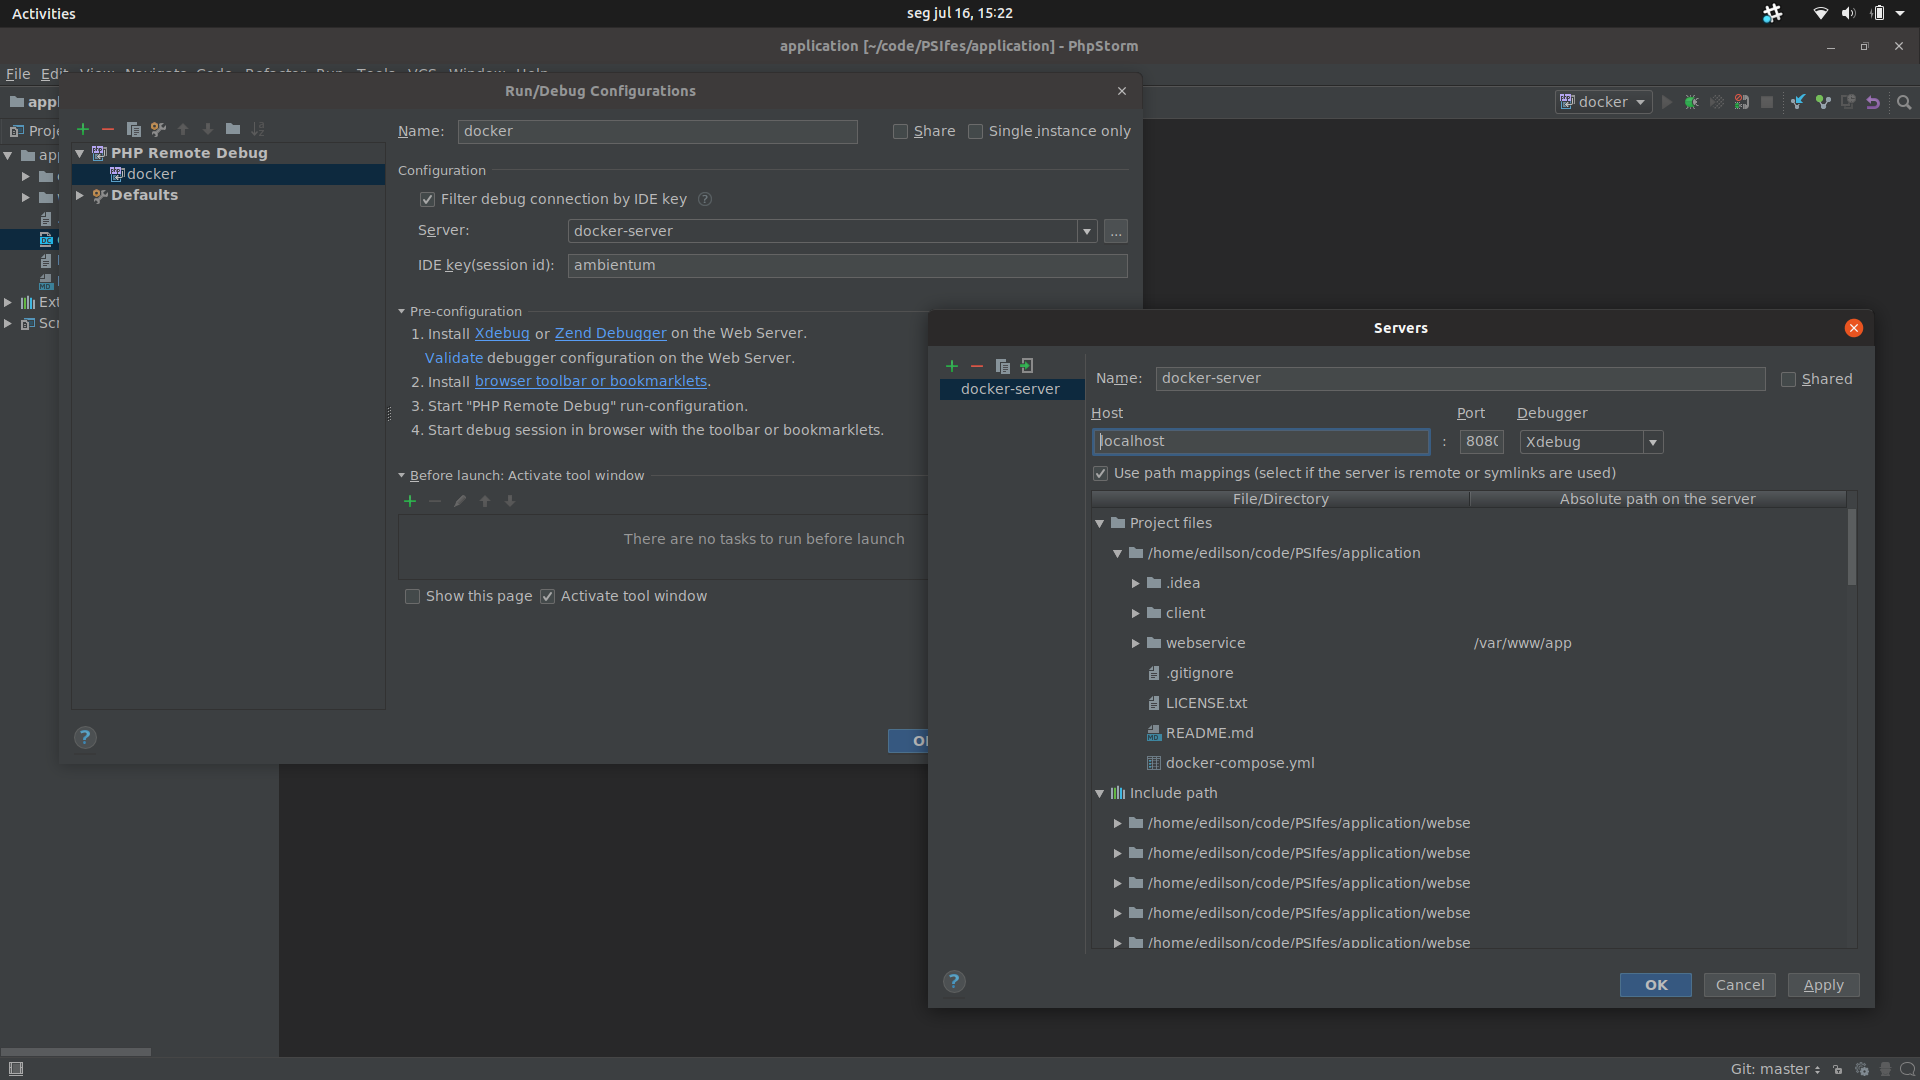Open help for IDE key filter
Viewport: 1920px width, 1080px height.
(705, 199)
